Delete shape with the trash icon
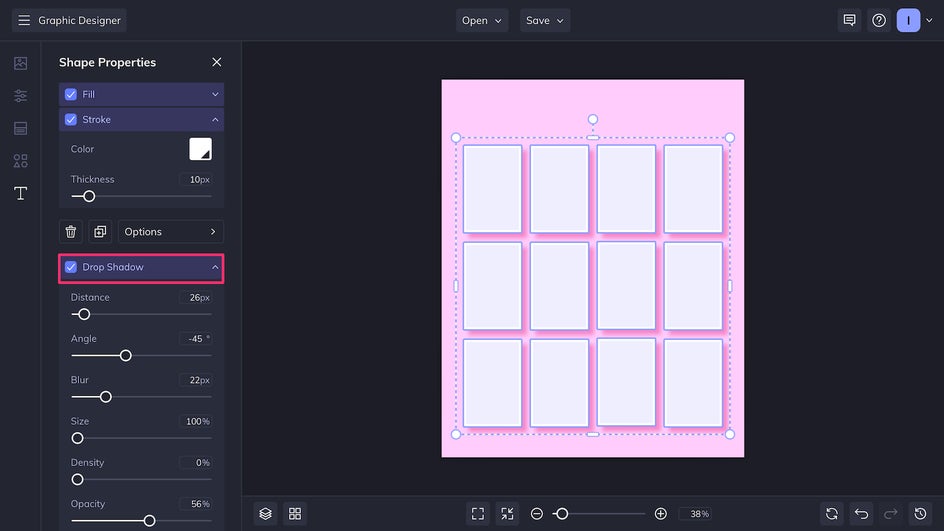This screenshot has width=944, height=531. click(71, 232)
